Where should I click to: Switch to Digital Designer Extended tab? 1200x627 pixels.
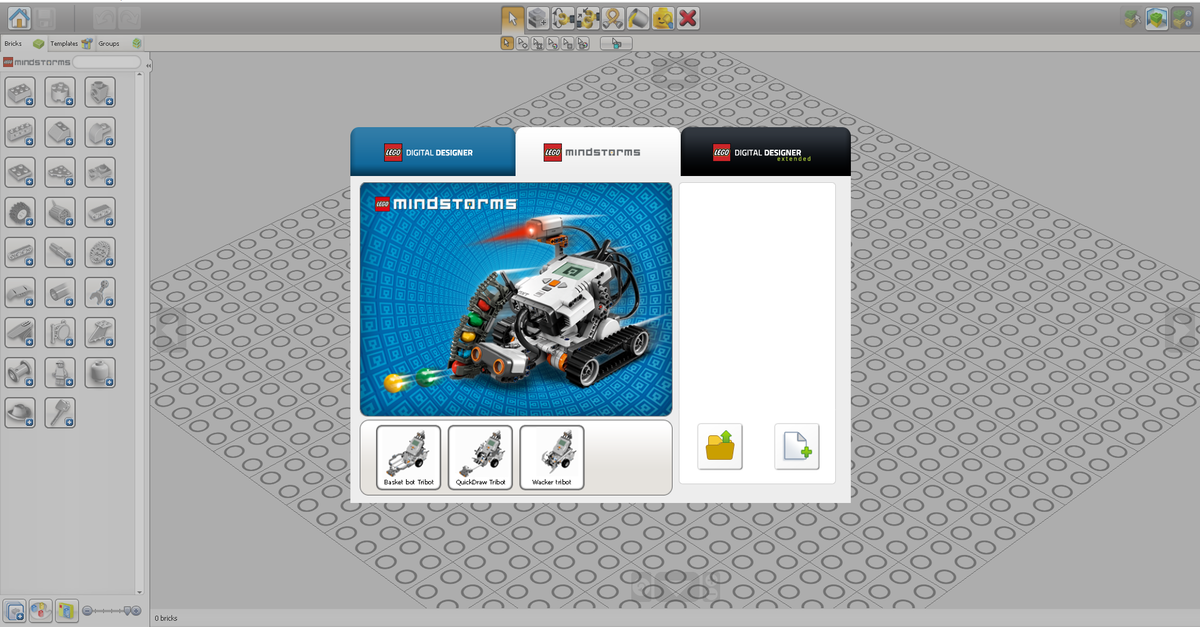(766, 152)
